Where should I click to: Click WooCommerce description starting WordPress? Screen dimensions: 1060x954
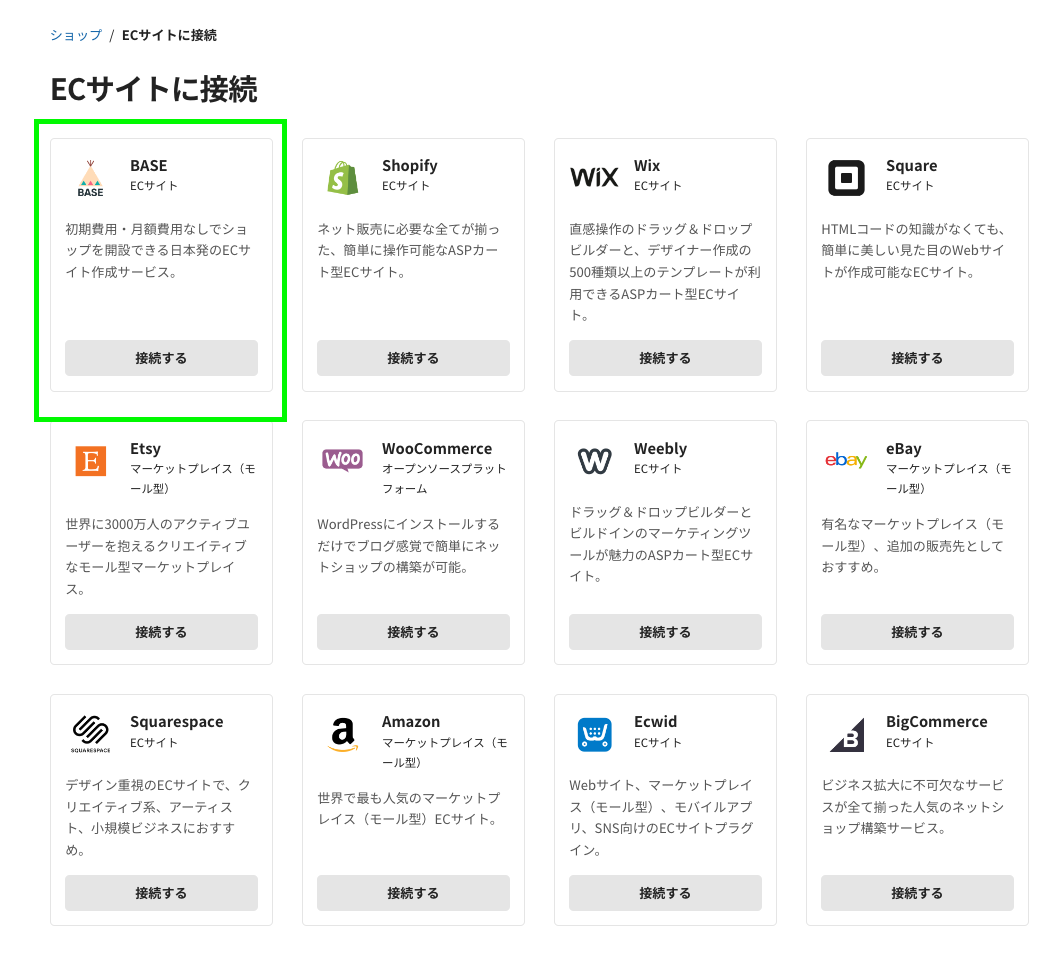tap(409, 546)
